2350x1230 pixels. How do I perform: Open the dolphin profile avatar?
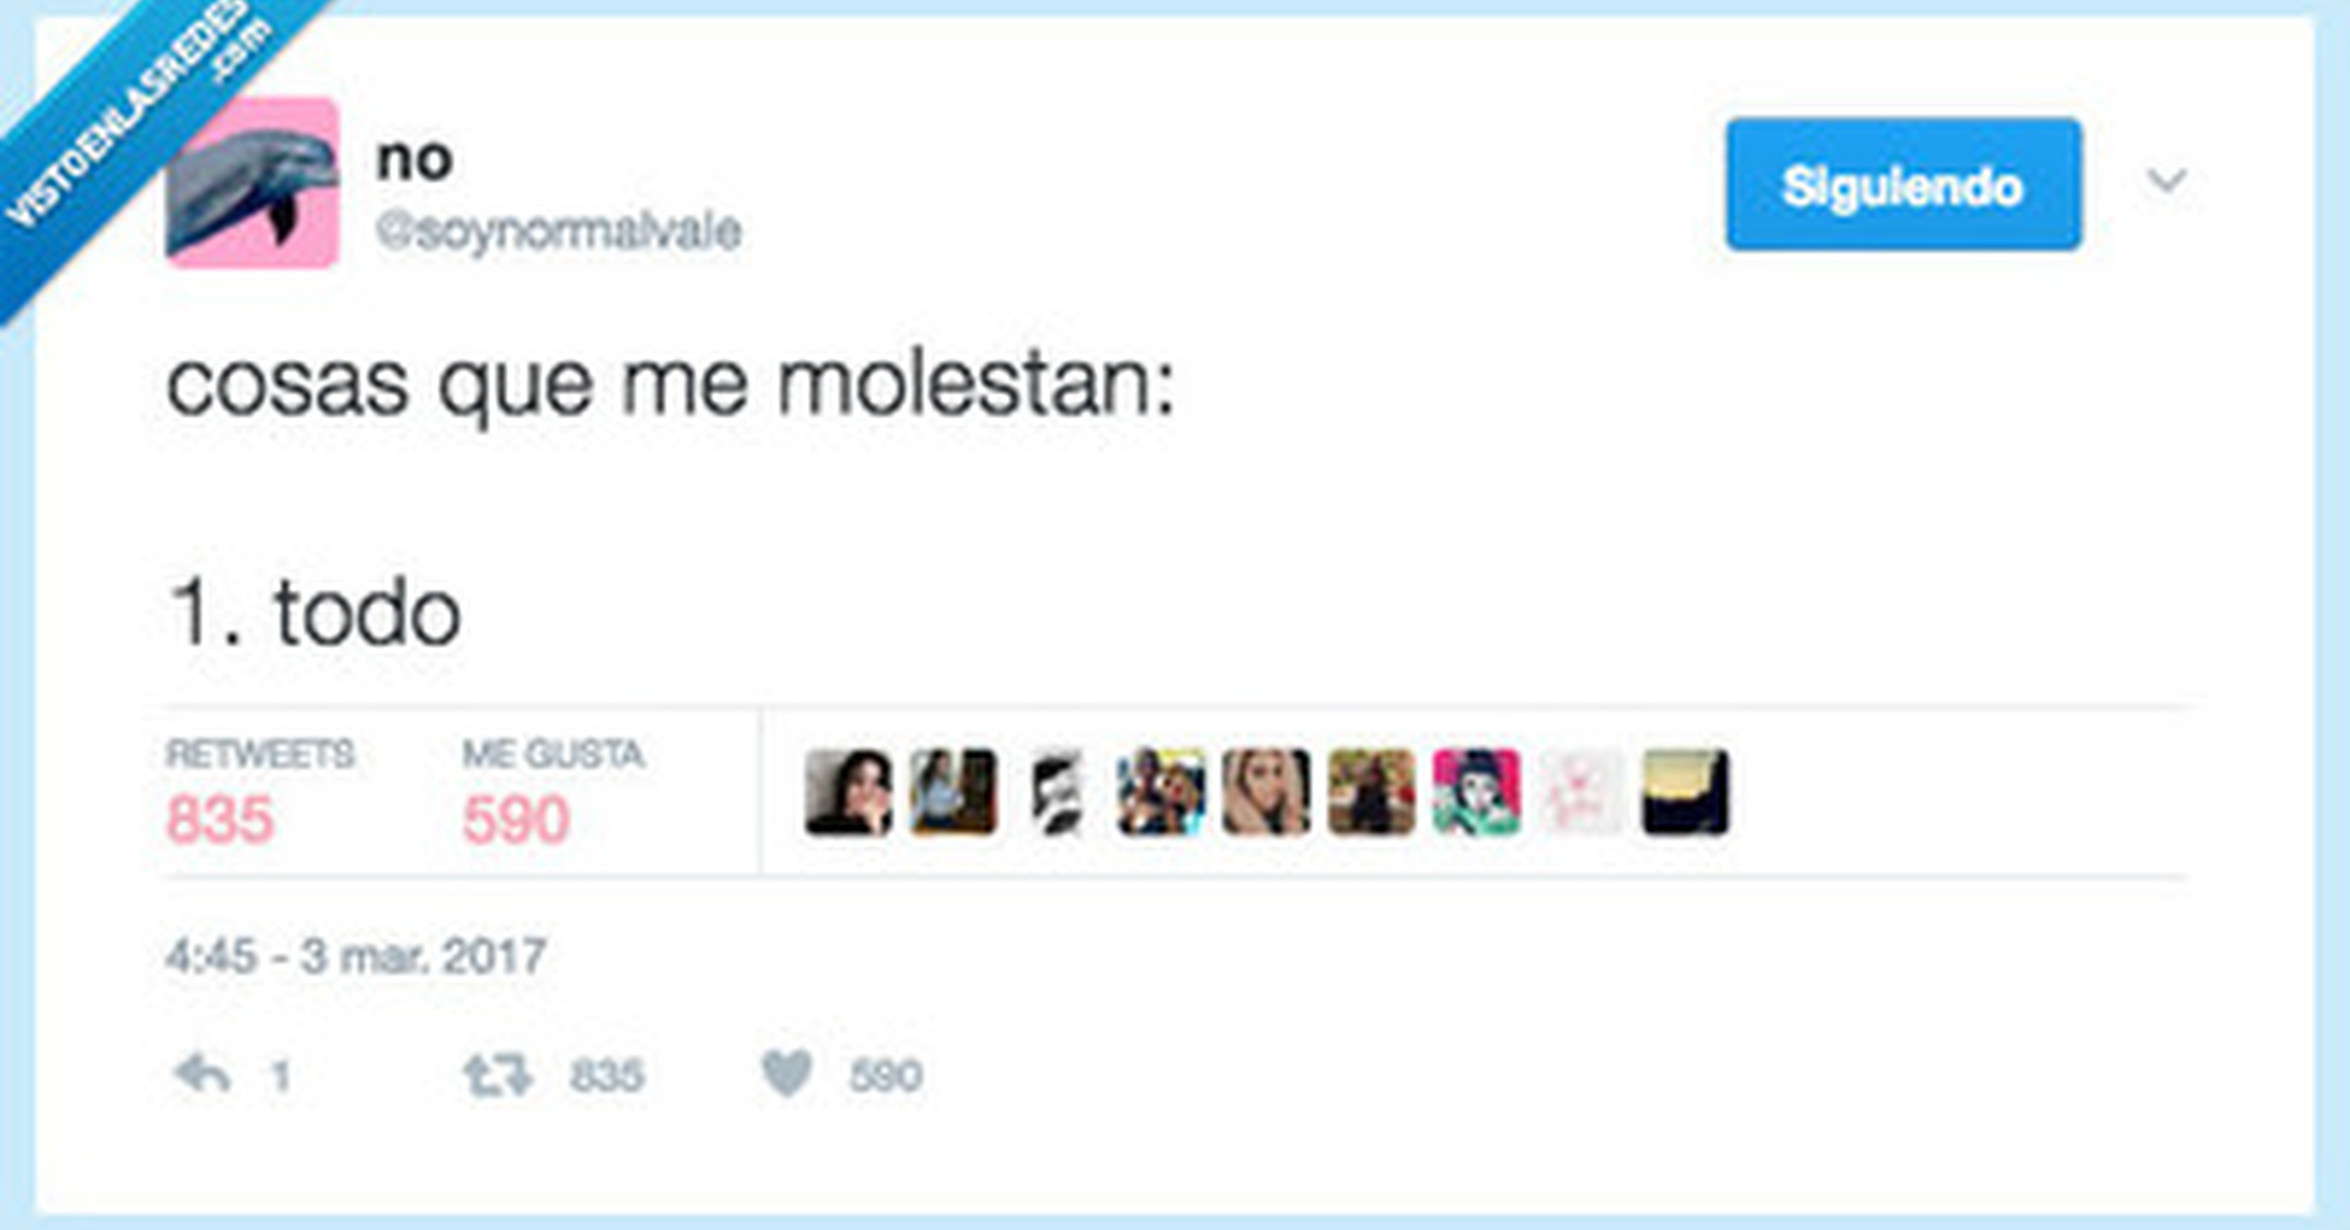[x=253, y=184]
